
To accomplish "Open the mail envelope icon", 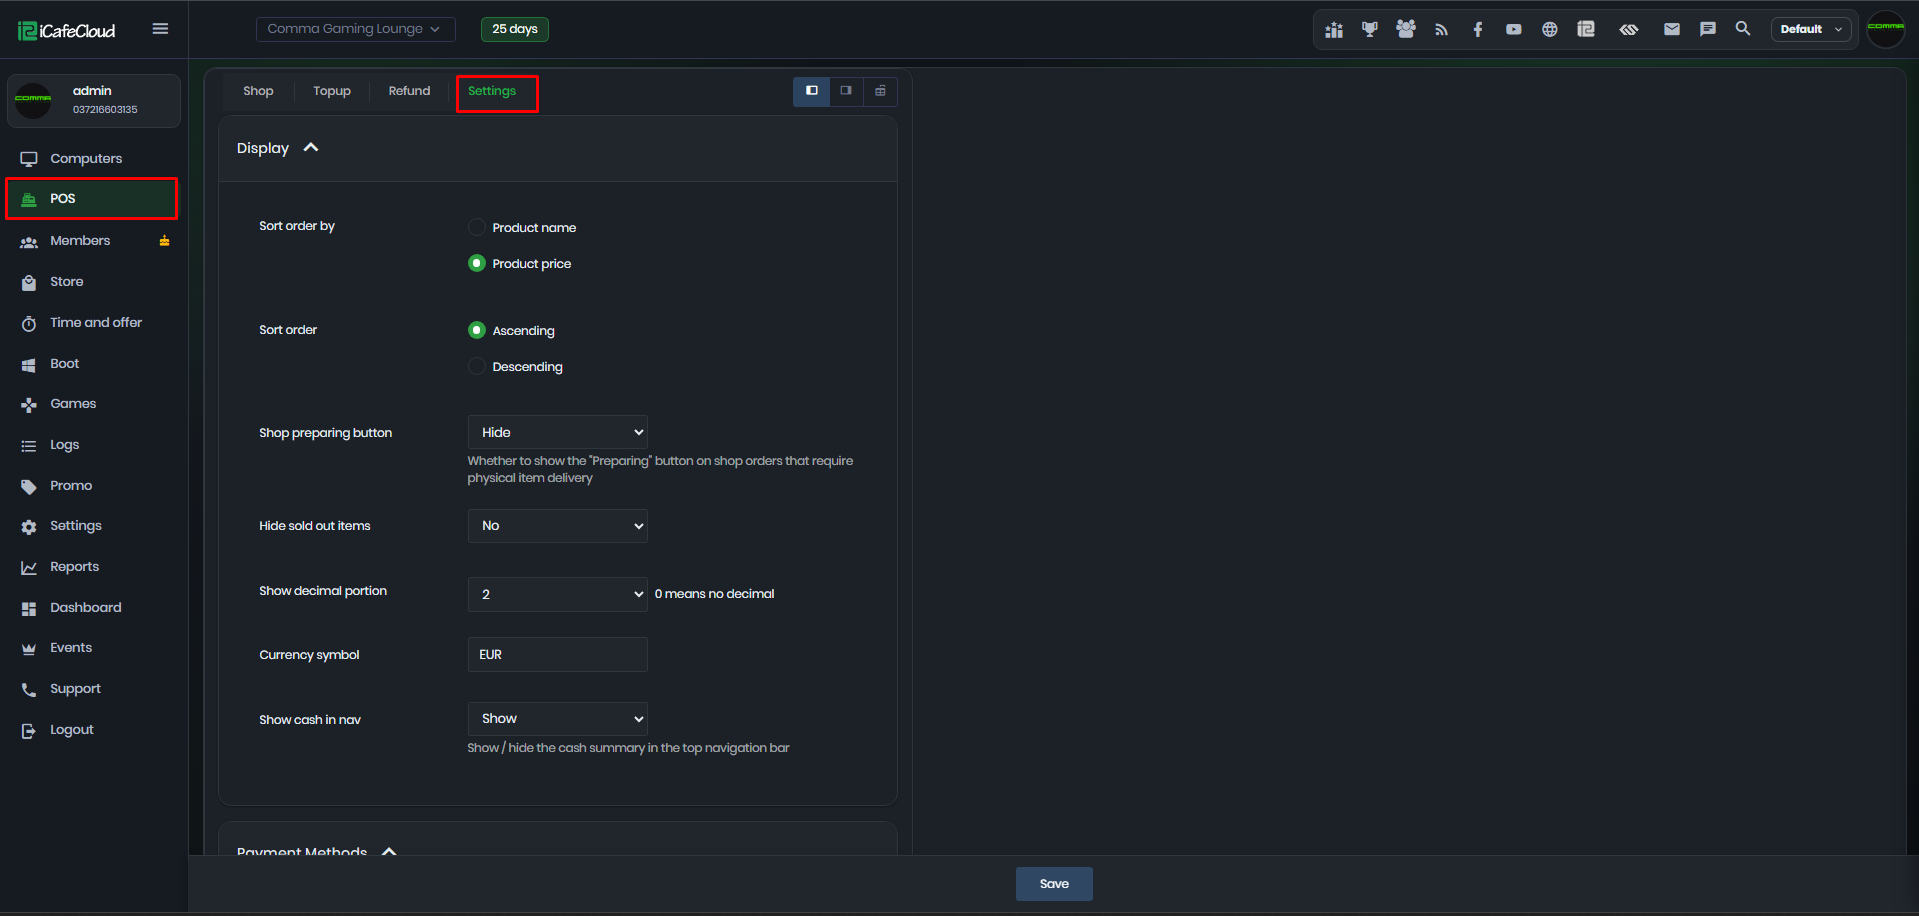I will click(x=1671, y=29).
